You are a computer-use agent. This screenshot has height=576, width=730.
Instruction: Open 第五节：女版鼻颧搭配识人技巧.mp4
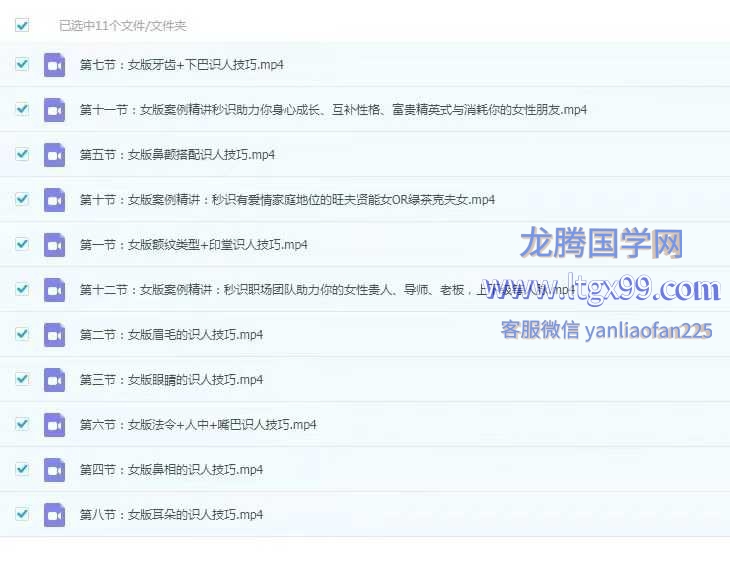point(177,155)
